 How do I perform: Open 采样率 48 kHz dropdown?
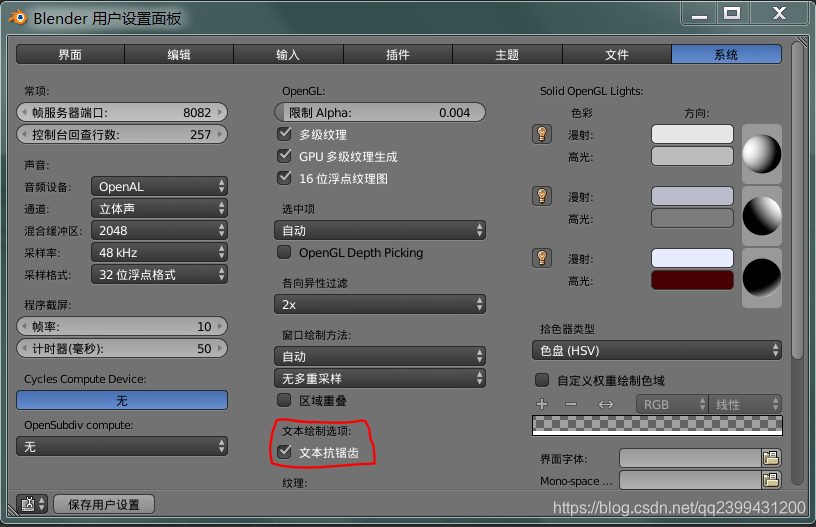(x=159, y=252)
